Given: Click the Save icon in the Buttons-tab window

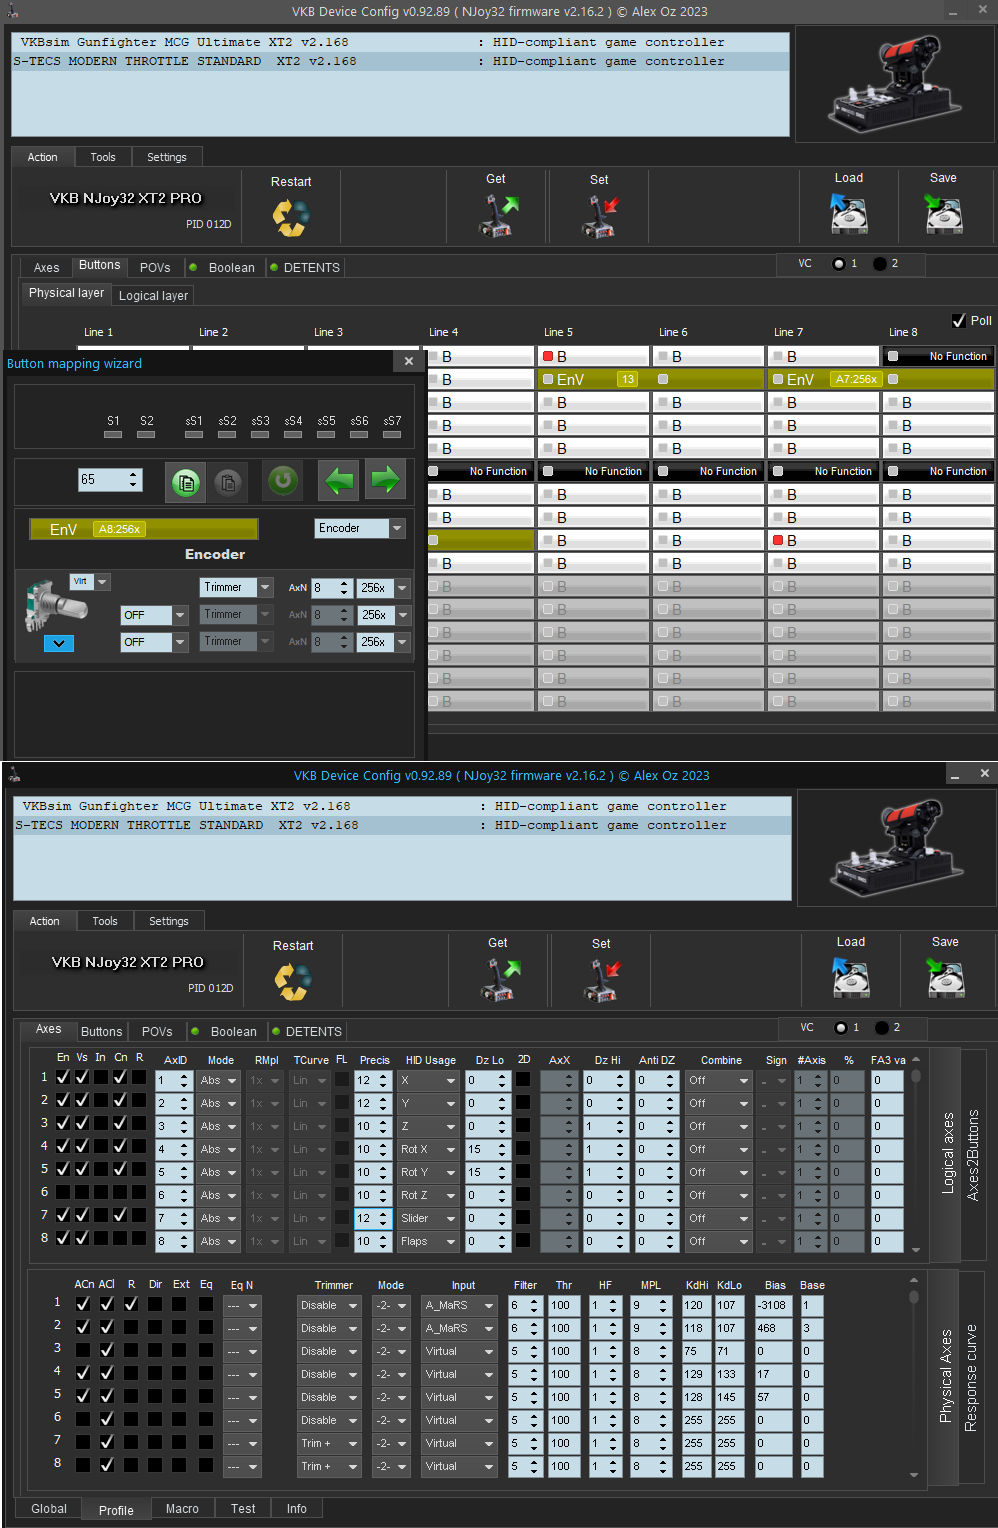Looking at the screenshot, I should tap(943, 213).
